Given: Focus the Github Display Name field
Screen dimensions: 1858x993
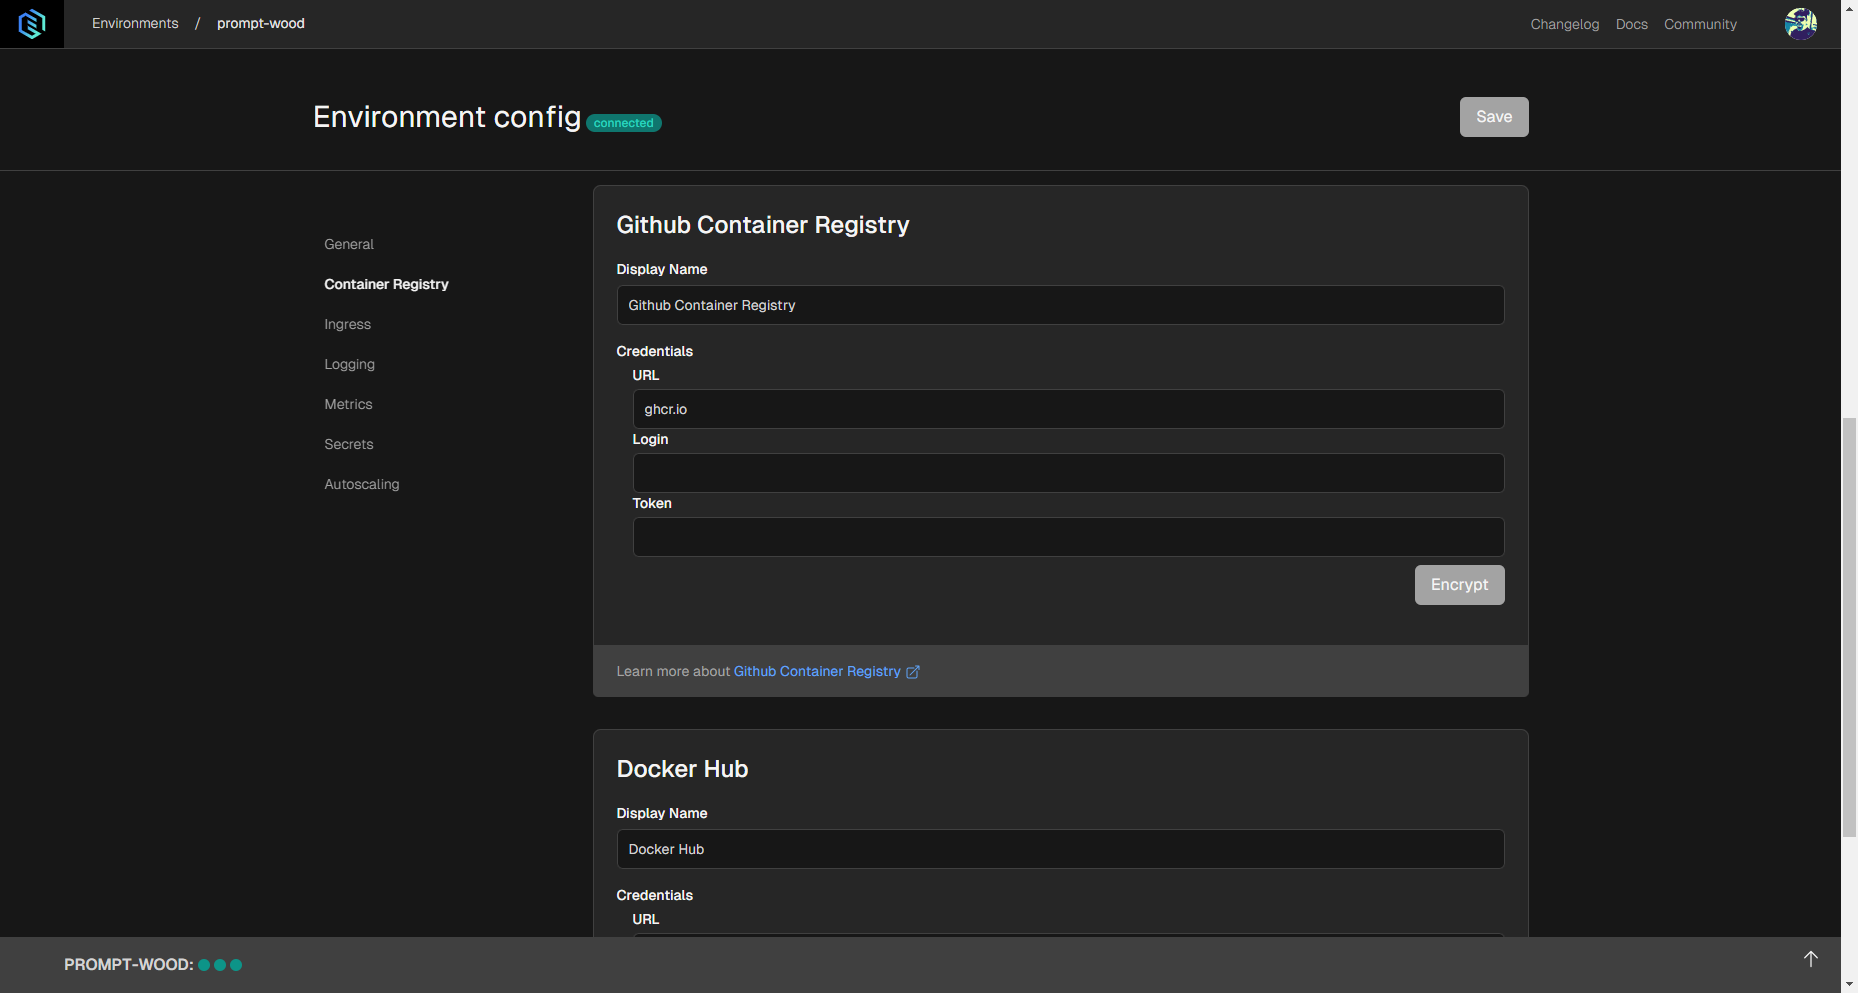Looking at the screenshot, I should (1060, 305).
